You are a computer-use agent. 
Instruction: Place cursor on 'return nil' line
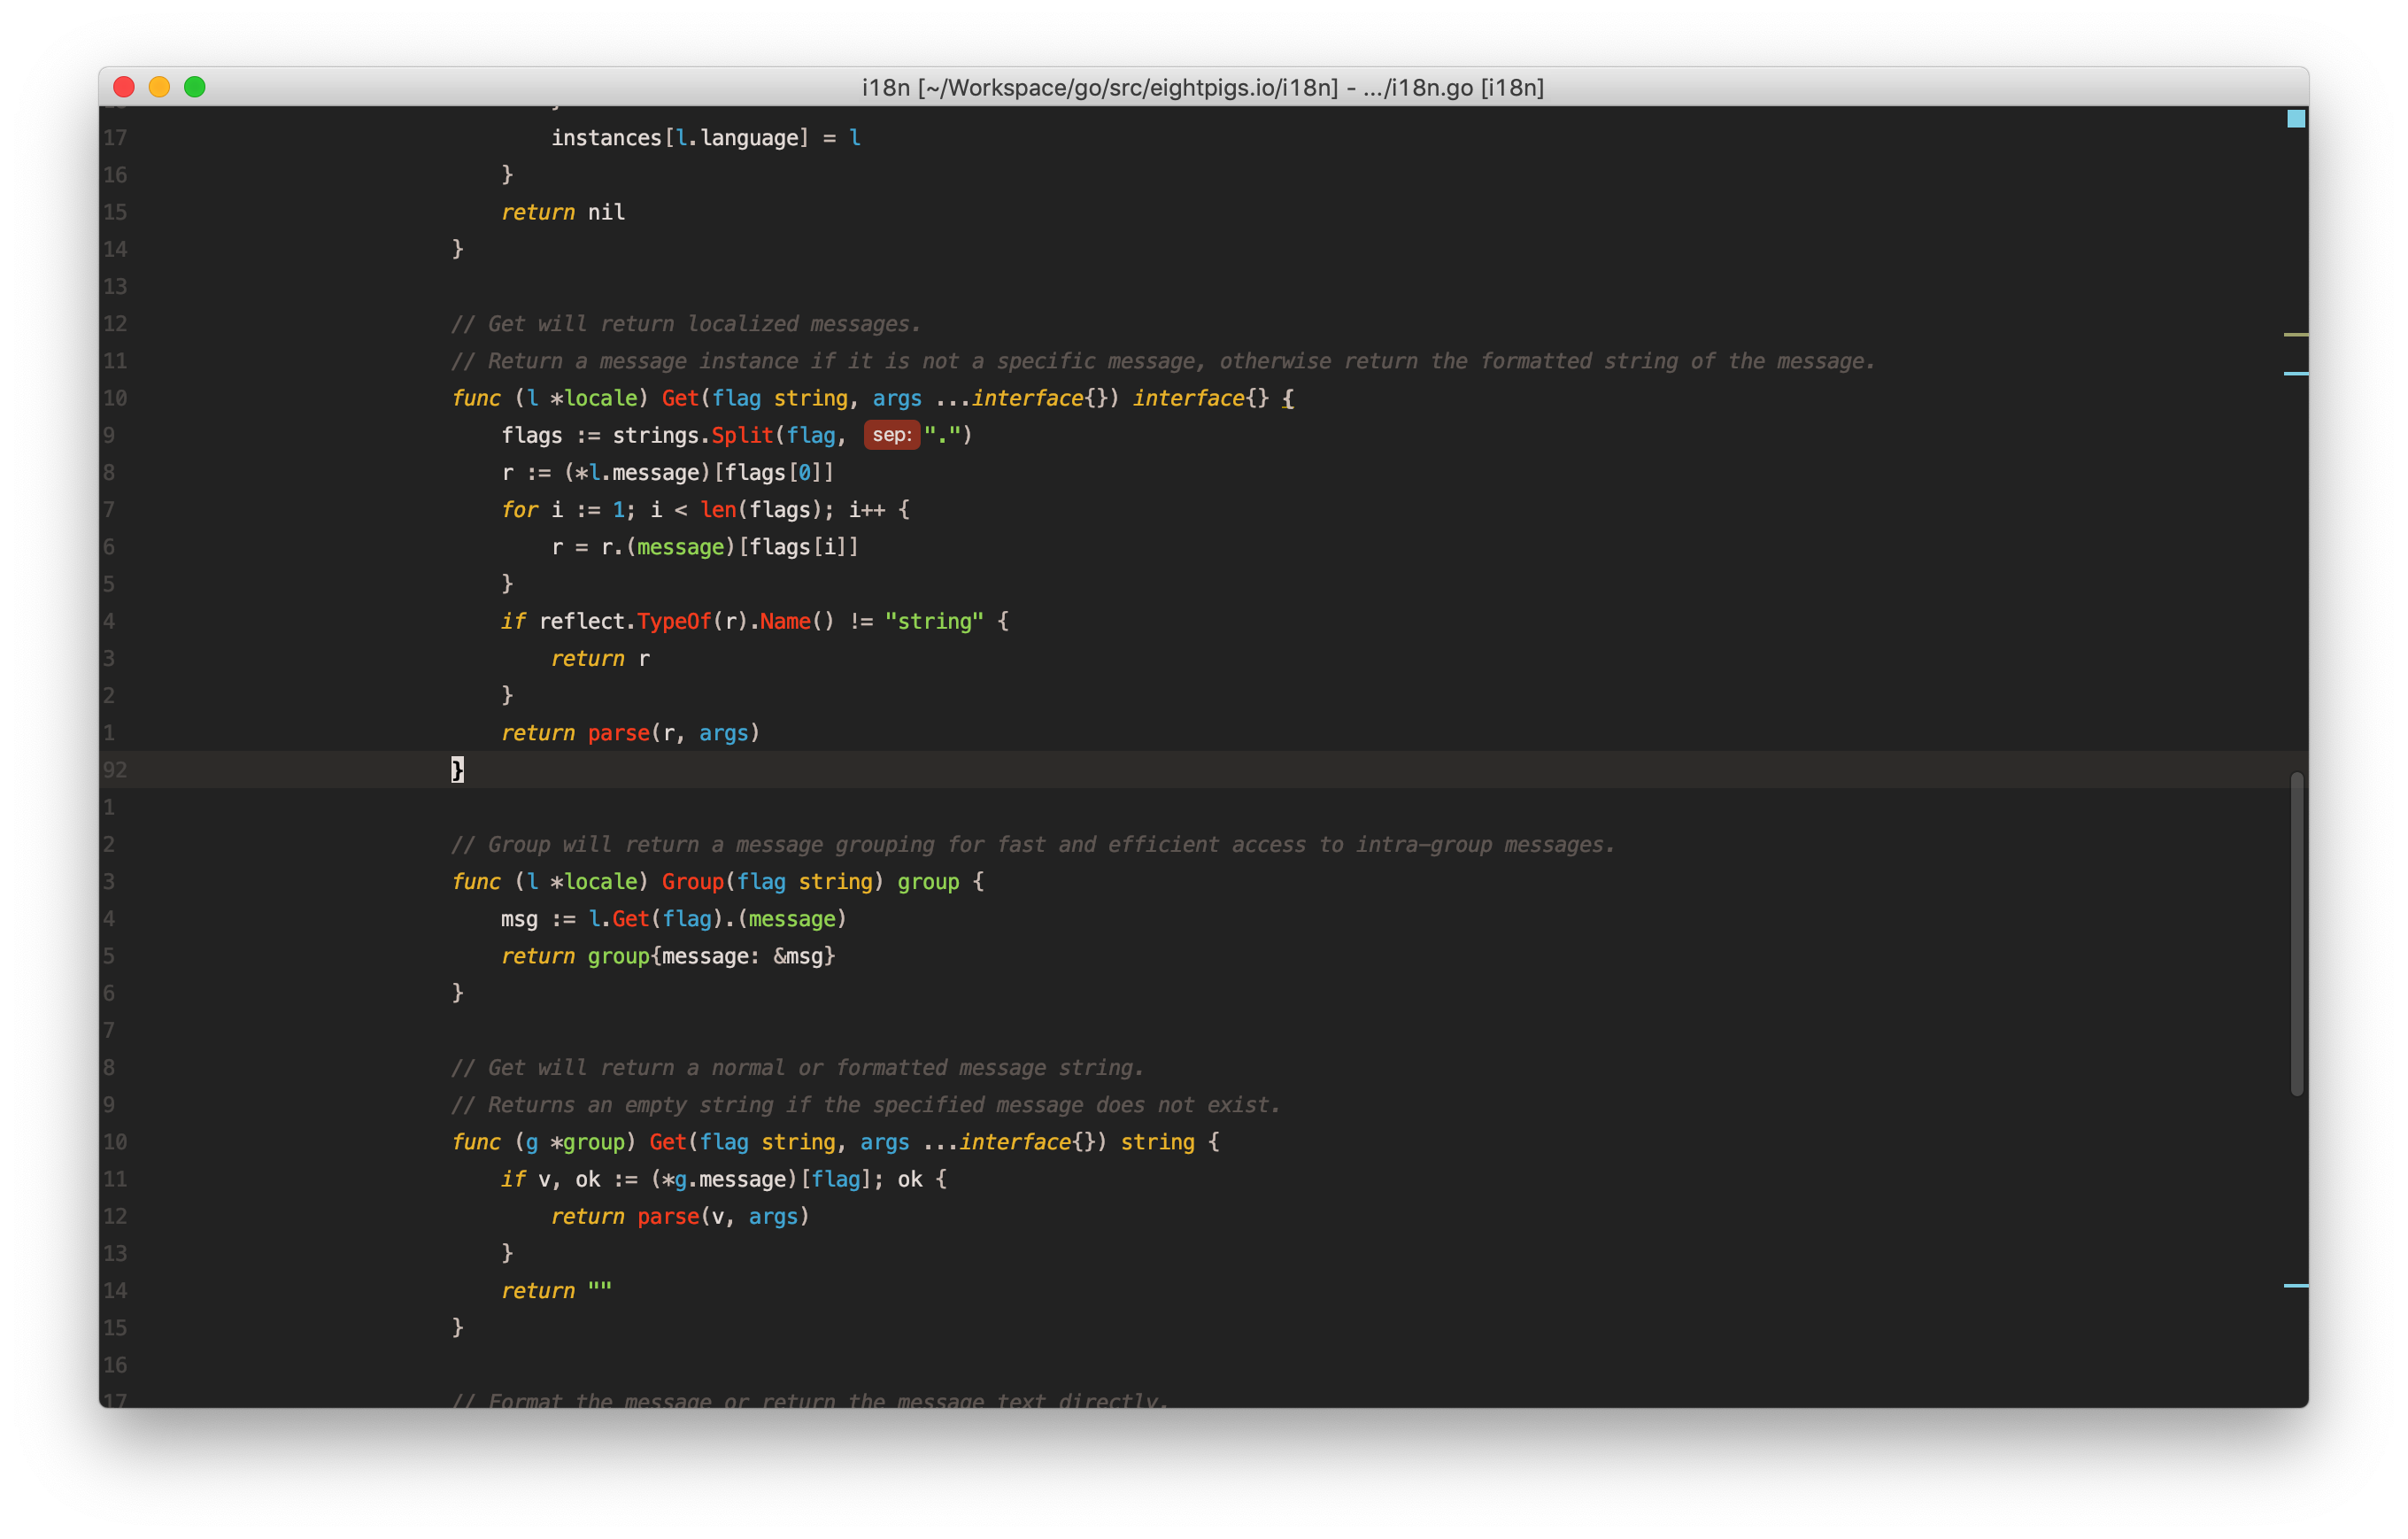[563, 212]
